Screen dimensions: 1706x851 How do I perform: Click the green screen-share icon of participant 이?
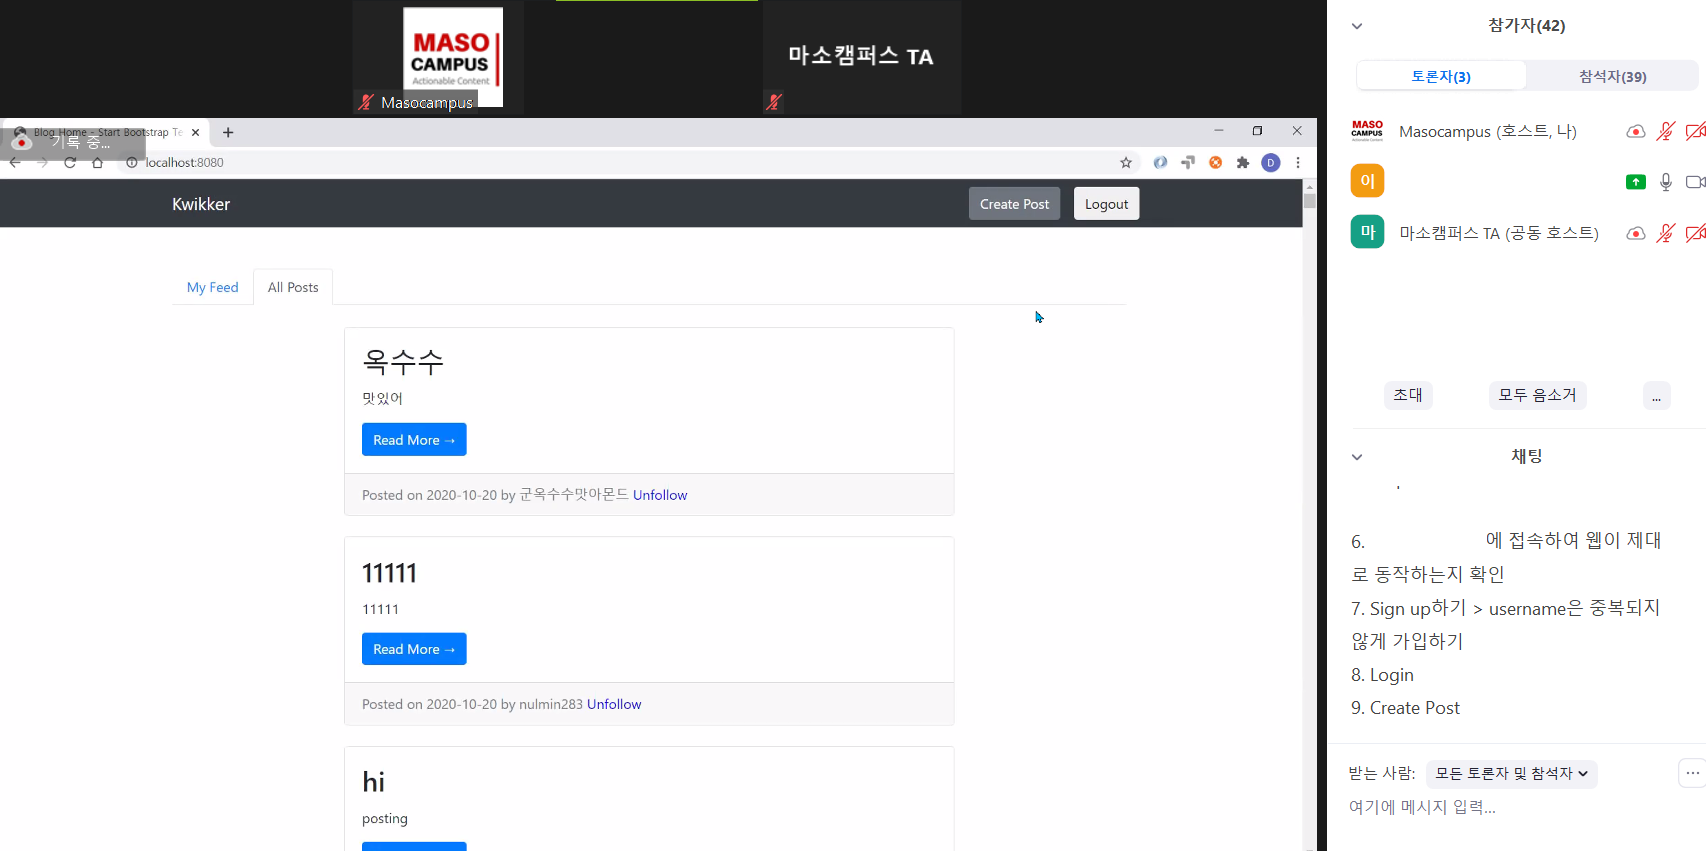[x=1635, y=182]
